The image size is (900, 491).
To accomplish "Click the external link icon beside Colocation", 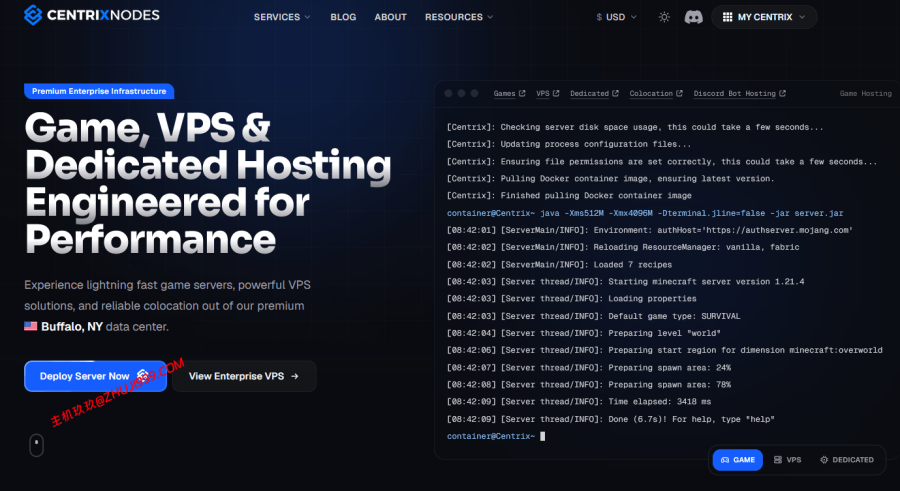I will (x=679, y=93).
